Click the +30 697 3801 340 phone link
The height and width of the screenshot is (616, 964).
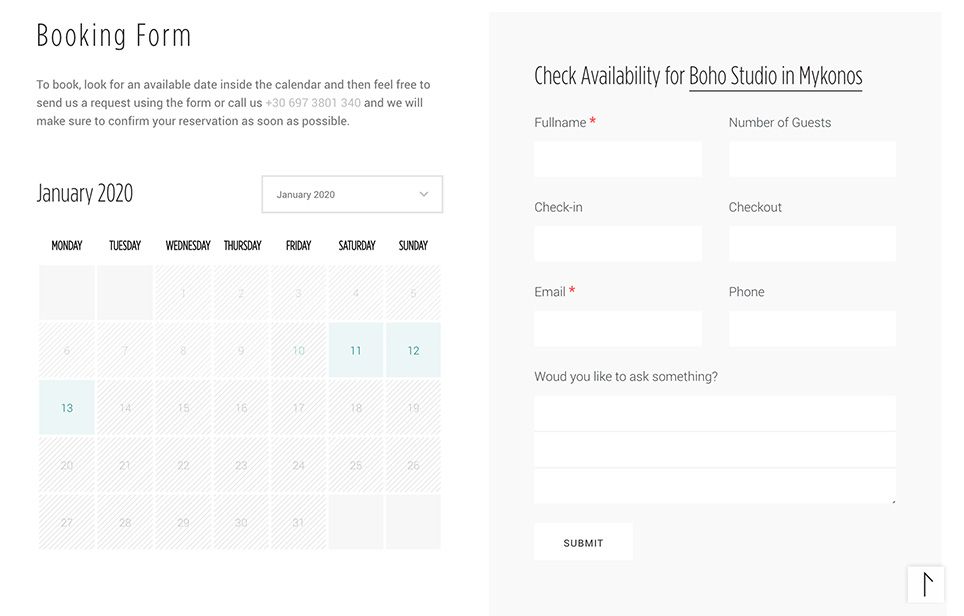pos(313,103)
